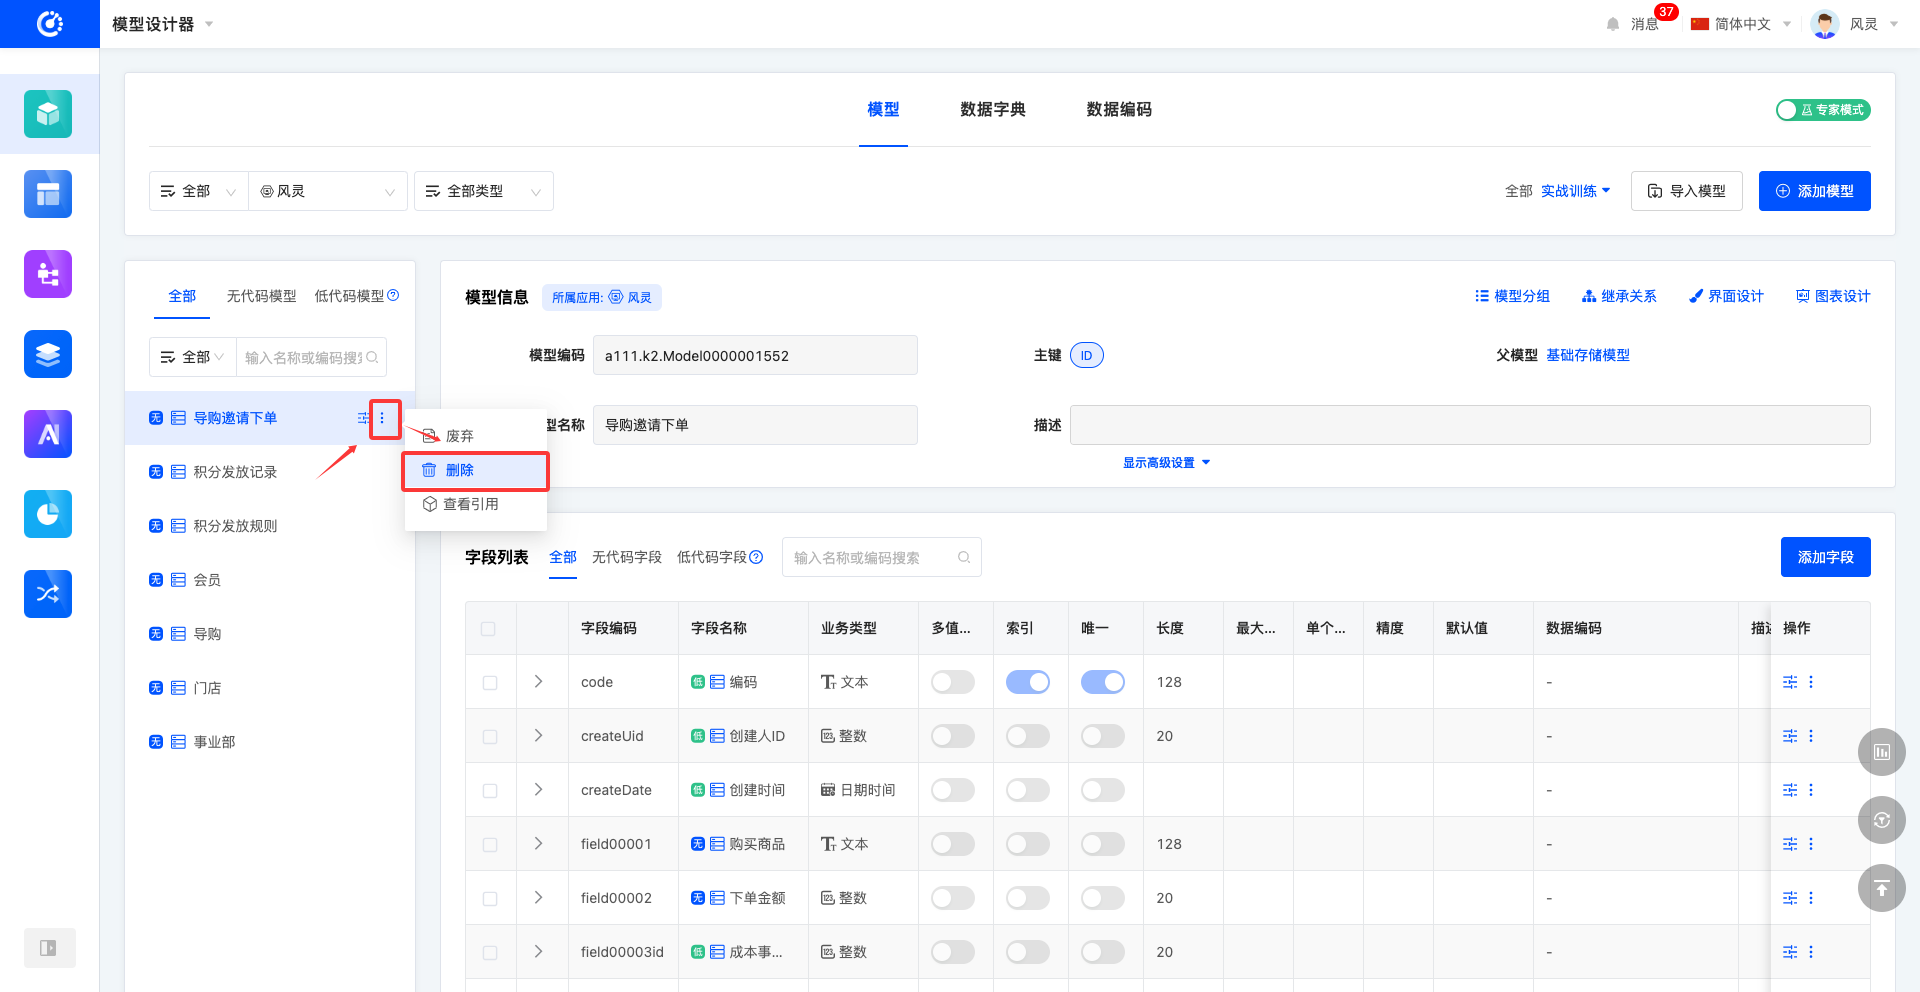
Task: Focus the field search input box
Action: click(882, 557)
